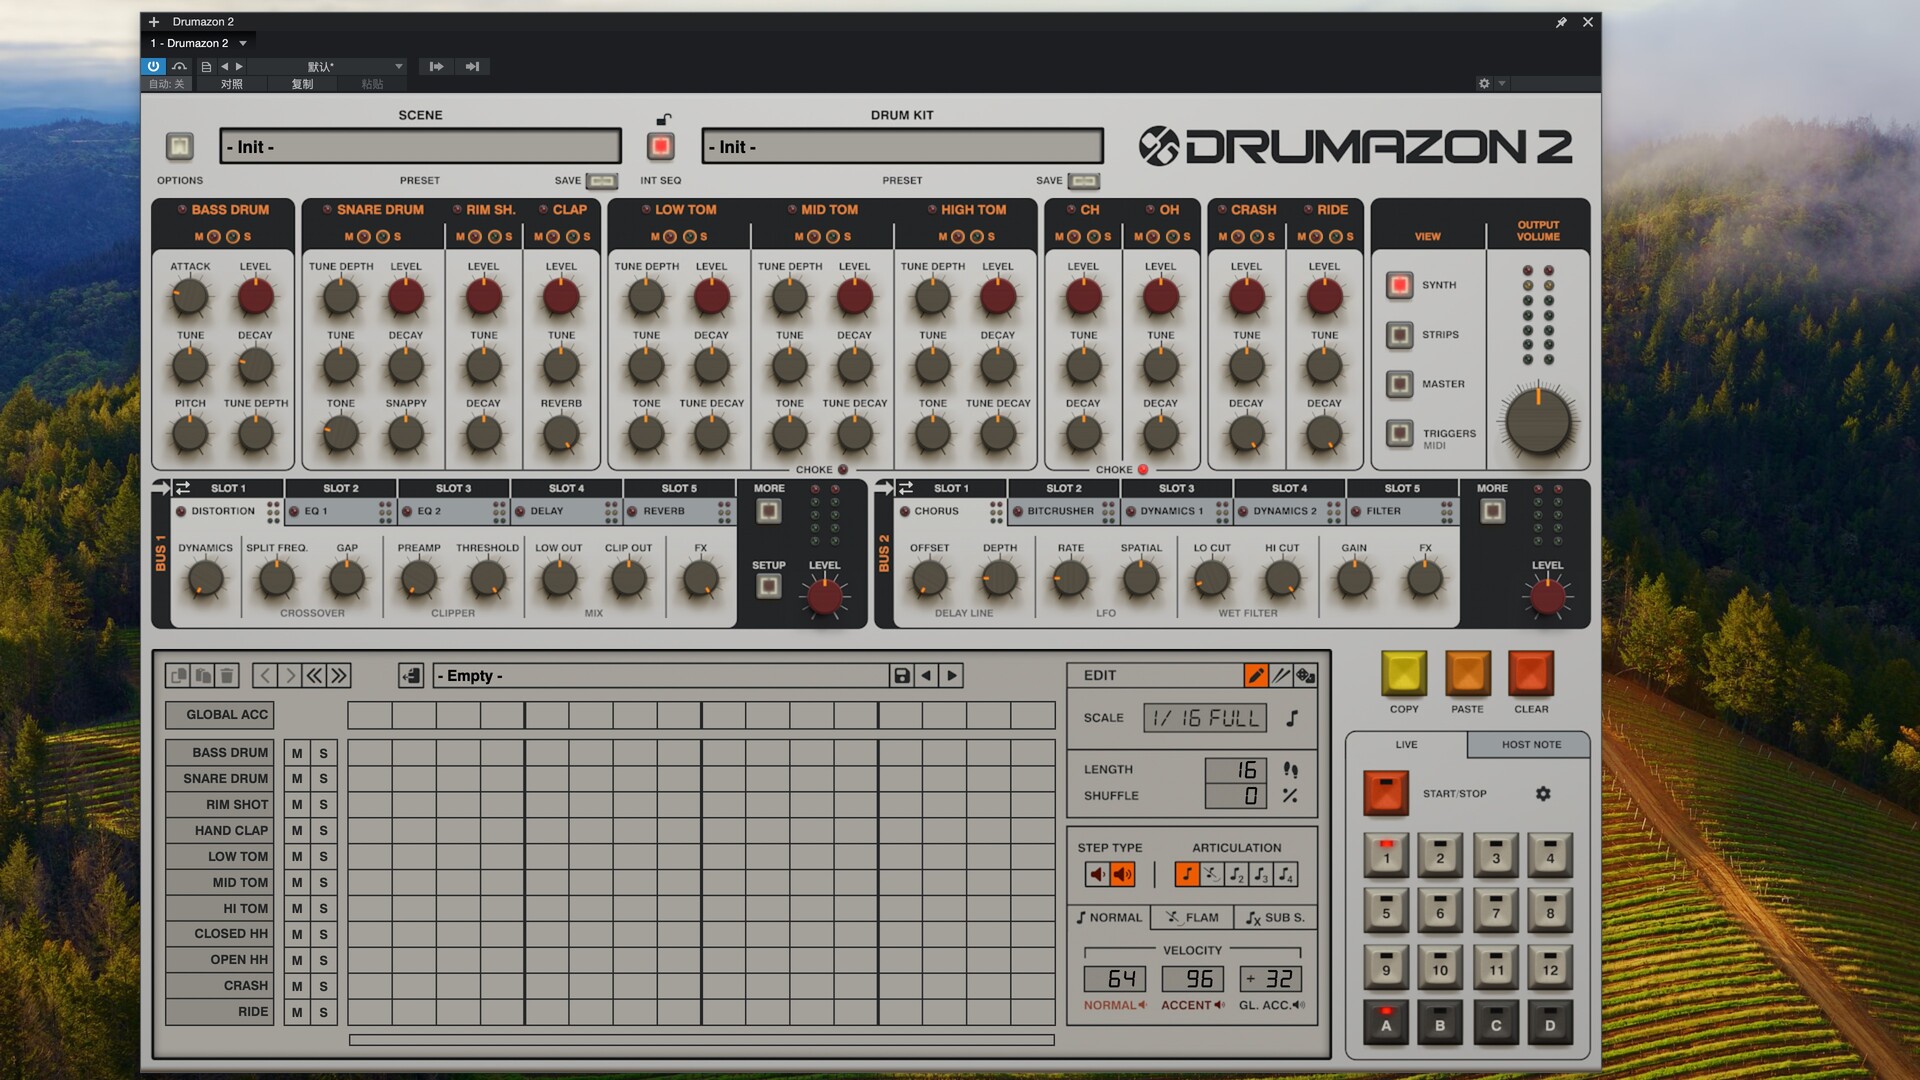Image resolution: width=1920 pixels, height=1080 pixels.
Task: Select bank B pad
Action: [x=1440, y=1023]
